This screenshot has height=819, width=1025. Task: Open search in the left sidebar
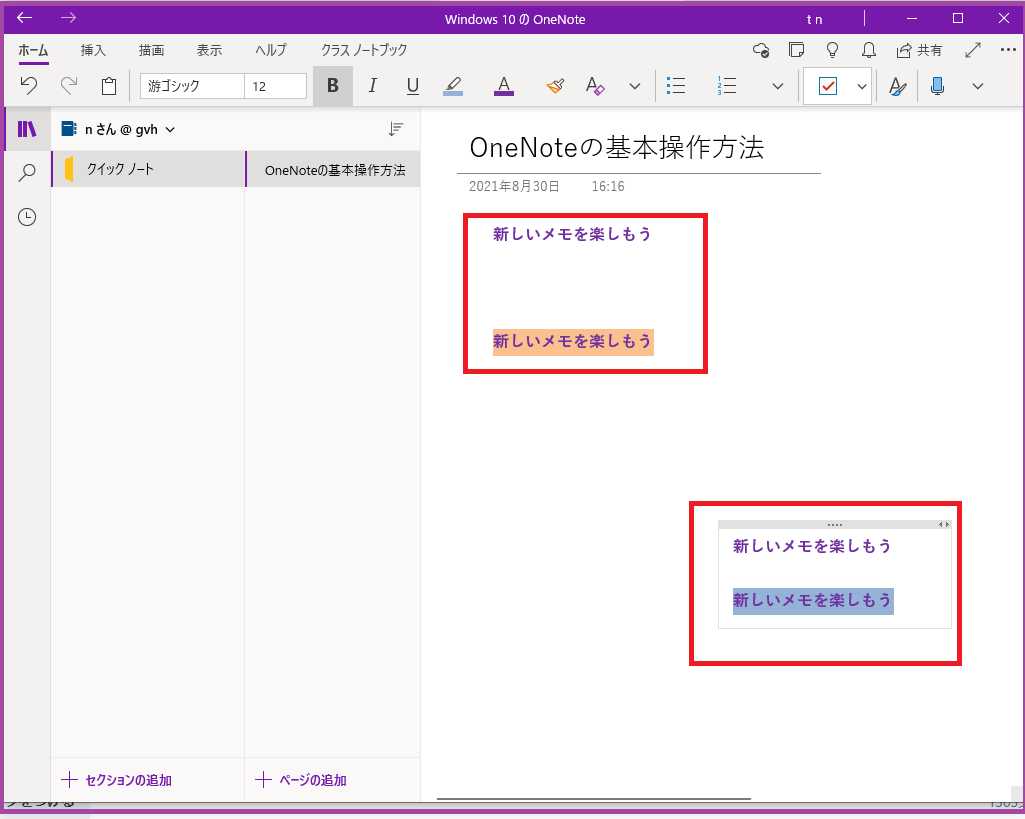tap(27, 171)
